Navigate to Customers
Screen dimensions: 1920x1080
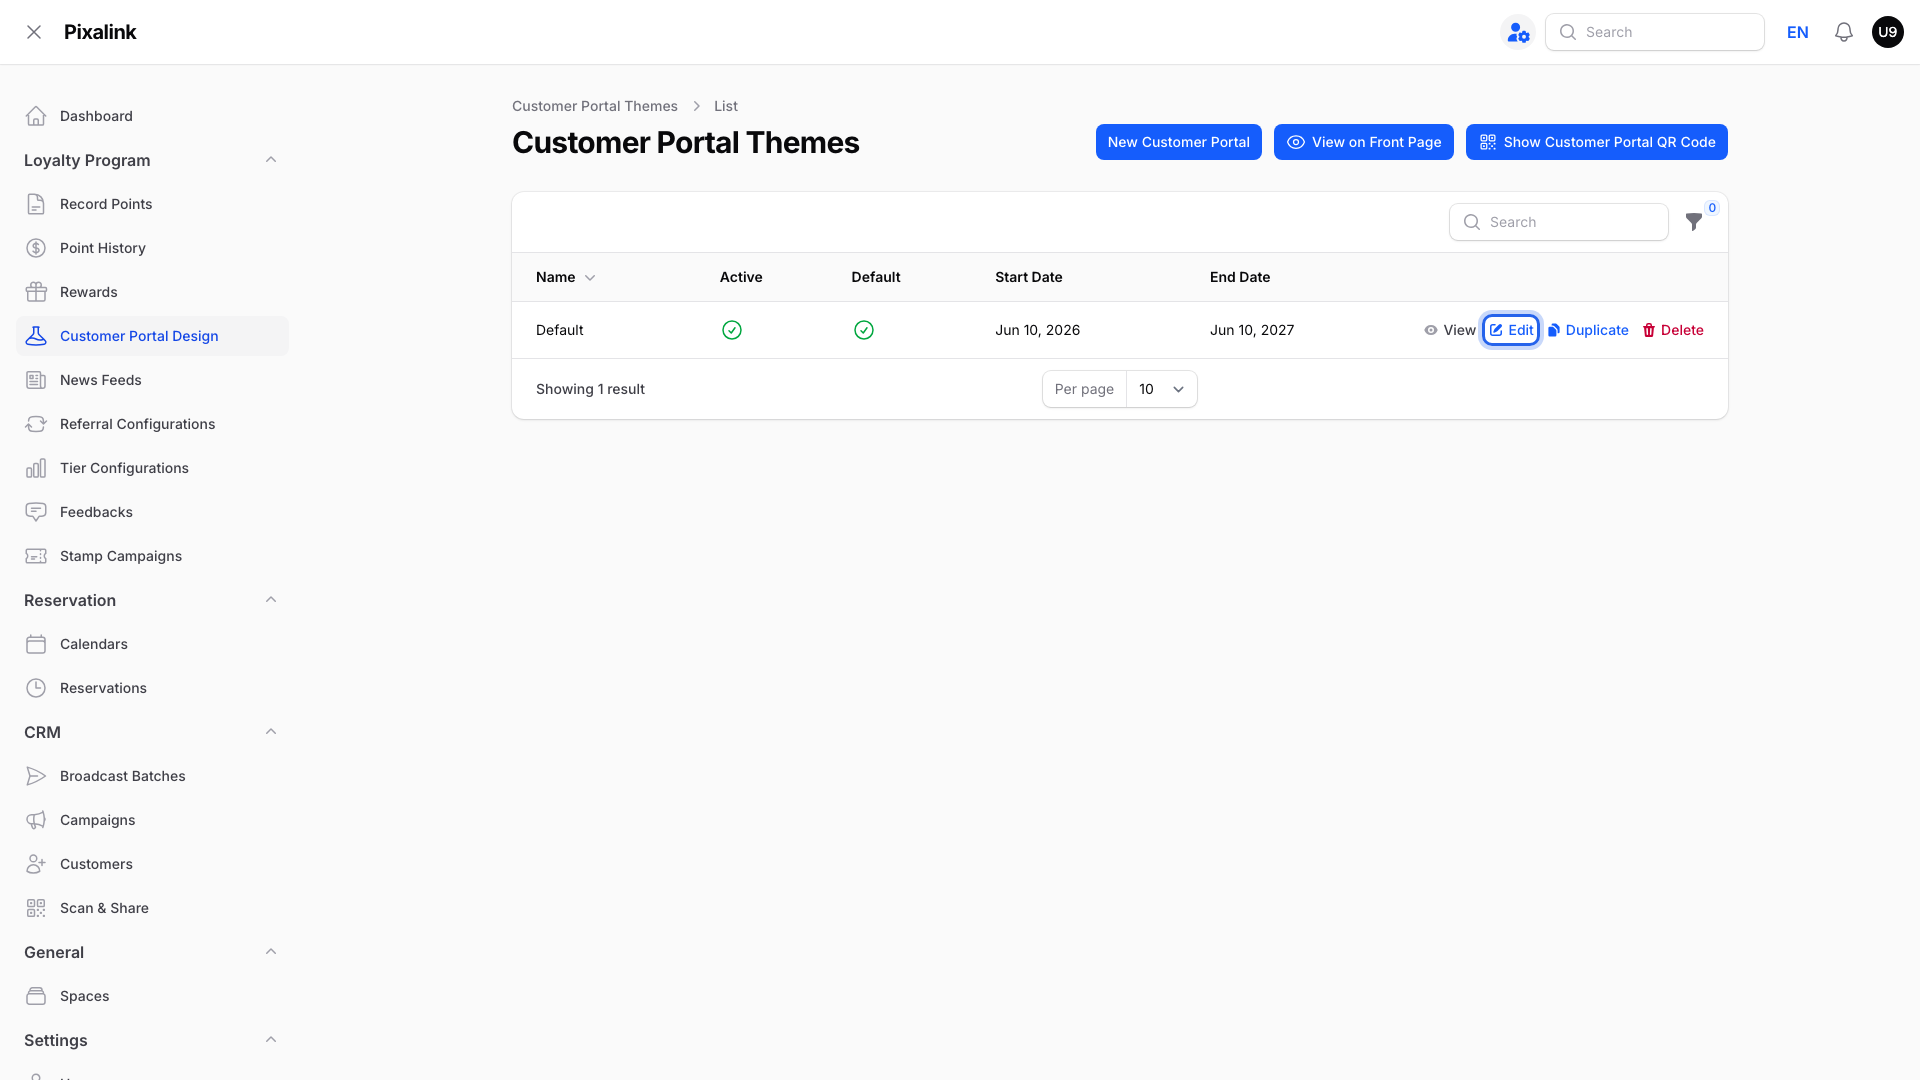tap(152, 864)
